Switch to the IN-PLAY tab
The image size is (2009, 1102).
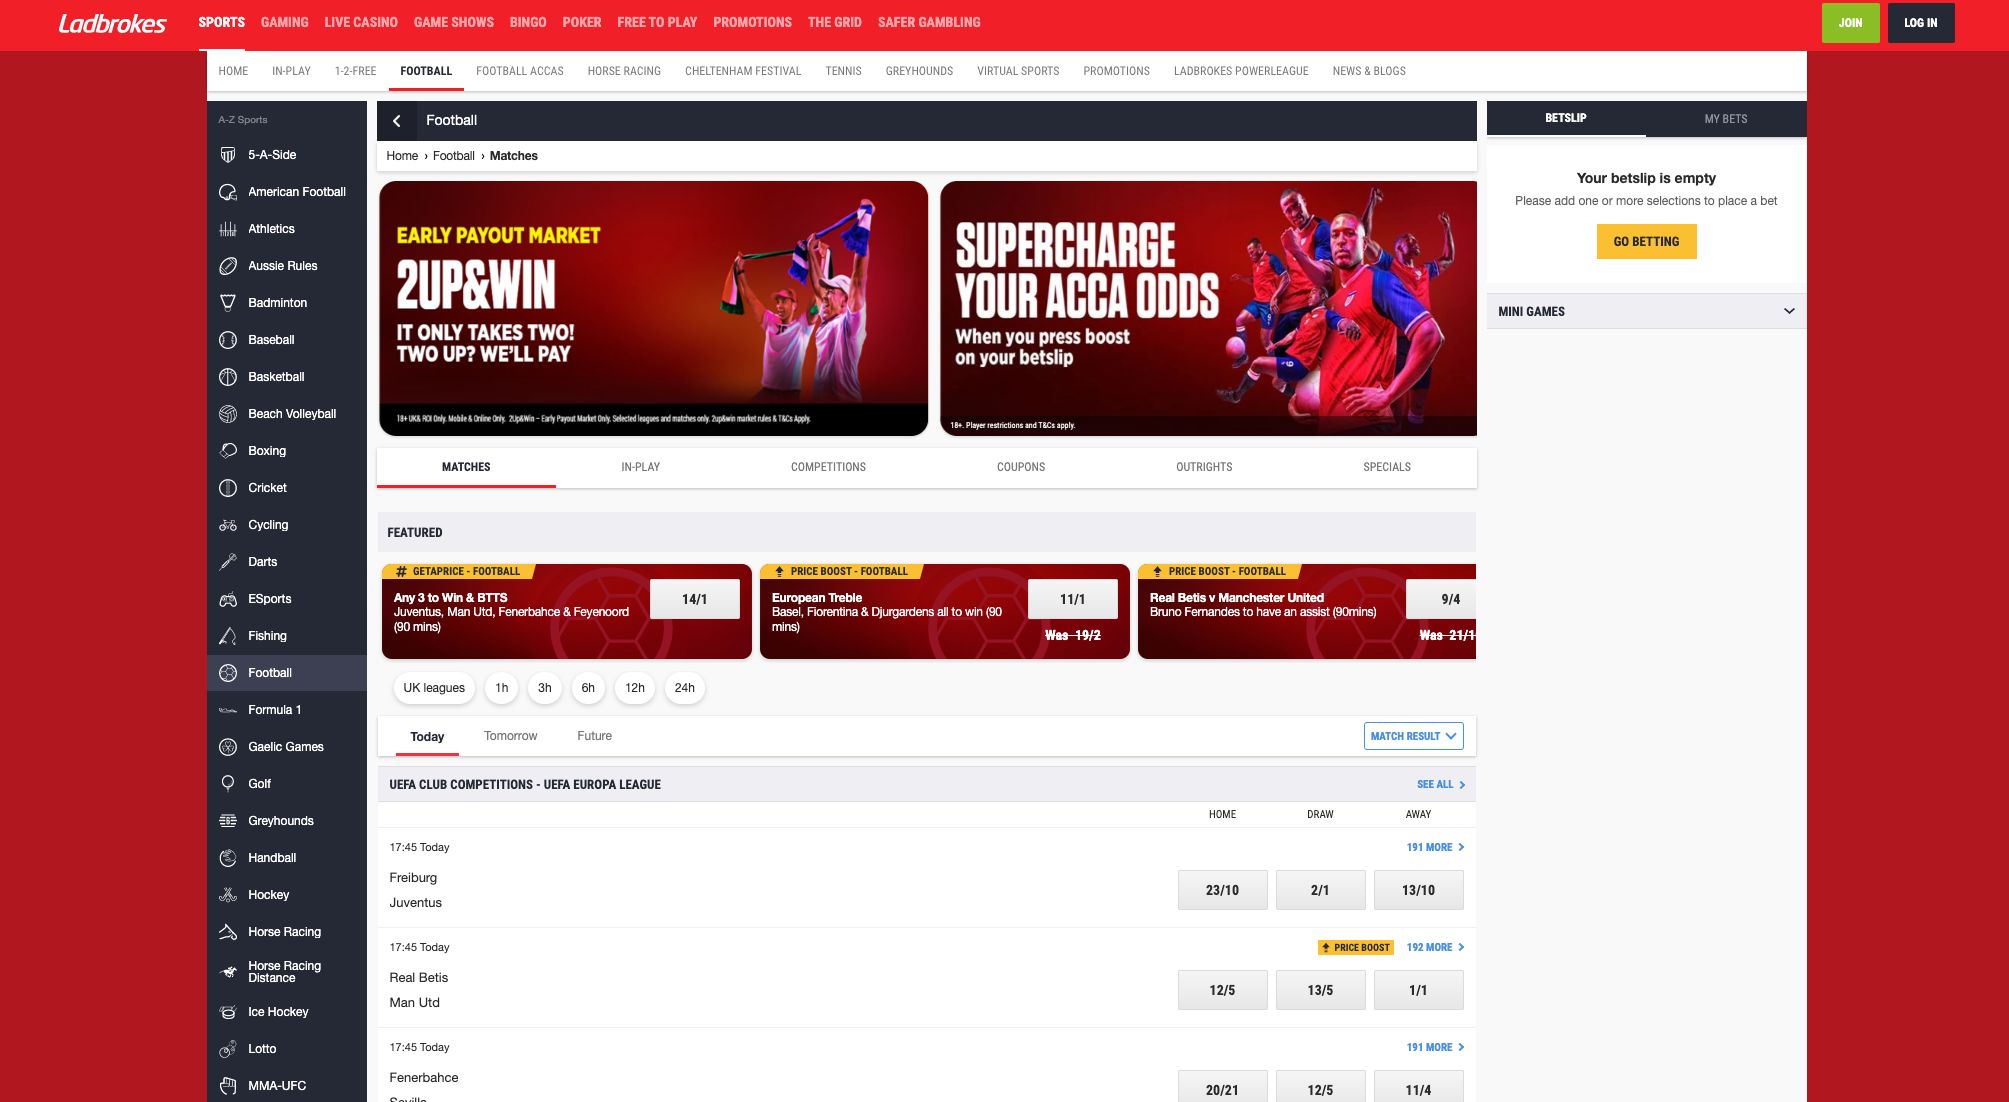click(x=640, y=467)
